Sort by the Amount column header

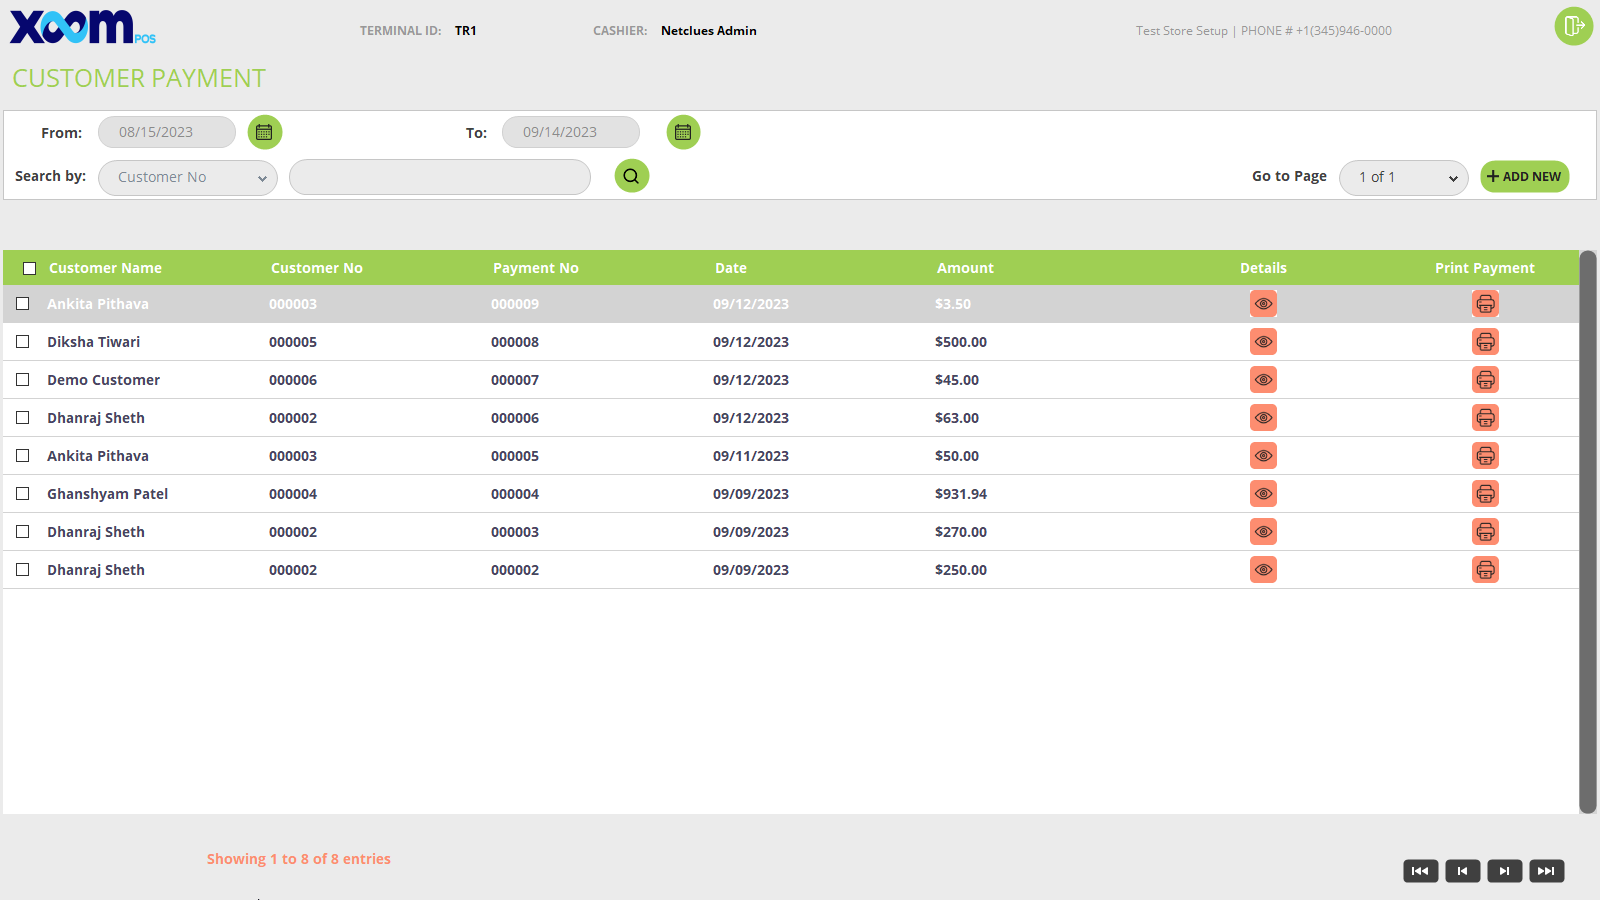tap(965, 268)
